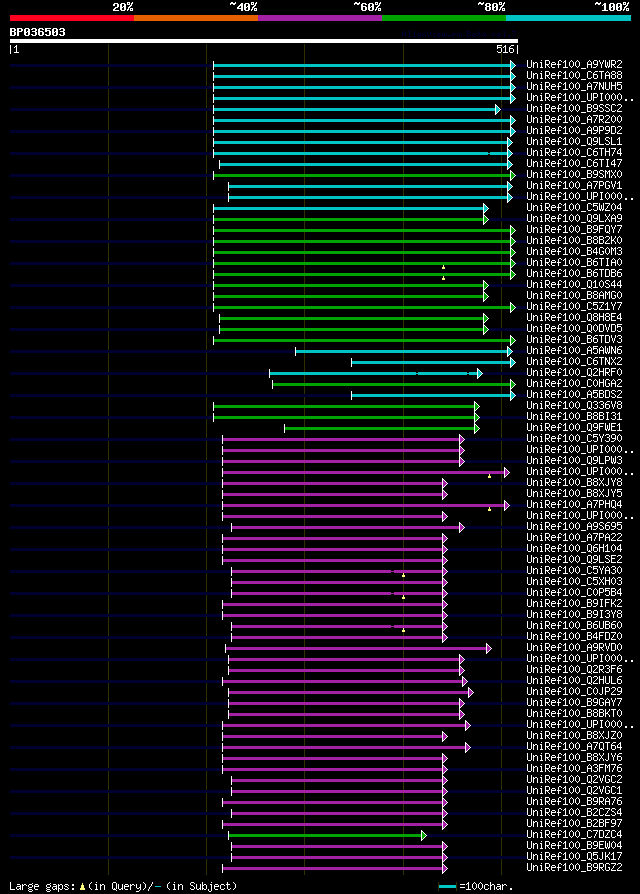Select the UniRef100_B9FQY7 hit label
Viewport: 640px width, 894px height.
point(574,230)
